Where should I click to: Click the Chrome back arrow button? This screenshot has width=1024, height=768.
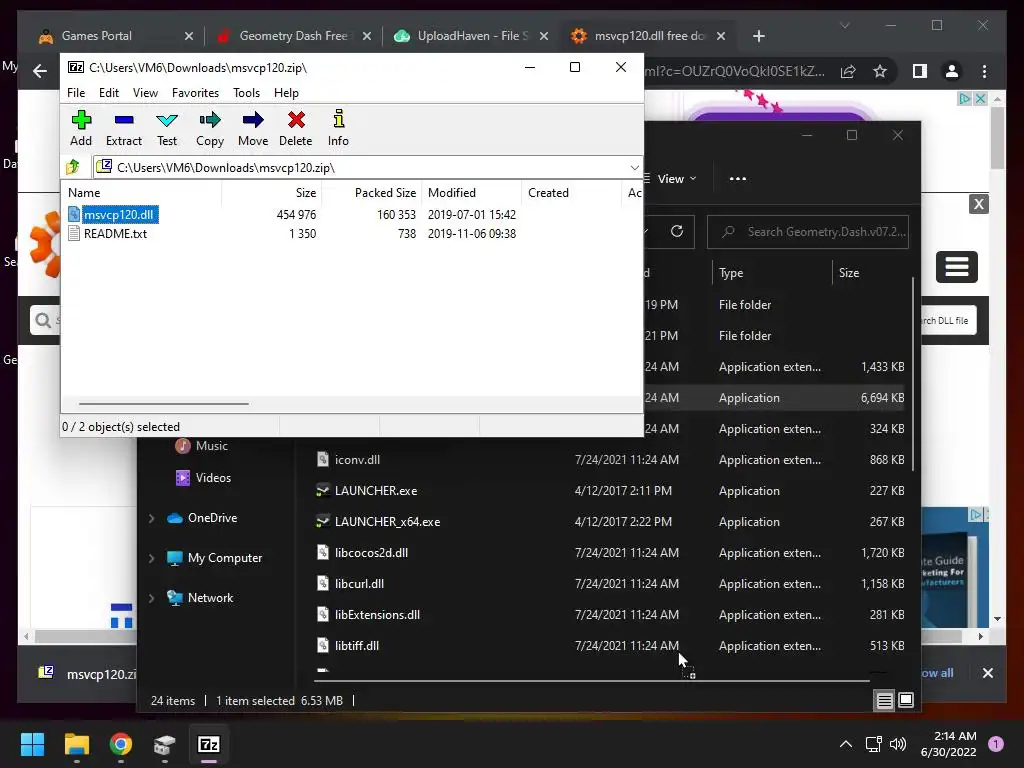[x=40, y=71]
